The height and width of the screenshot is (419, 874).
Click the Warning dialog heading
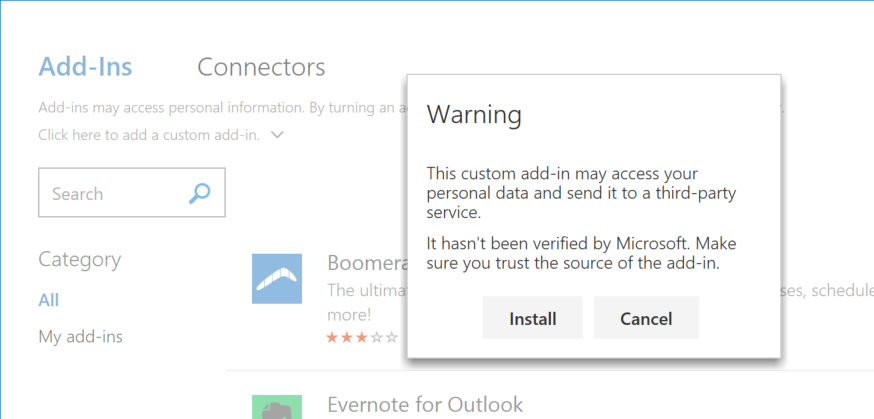474,115
